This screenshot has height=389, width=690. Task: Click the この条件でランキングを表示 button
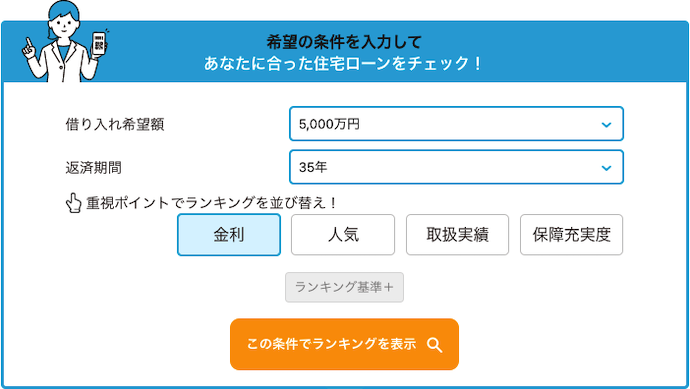pyautogui.click(x=344, y=344)
